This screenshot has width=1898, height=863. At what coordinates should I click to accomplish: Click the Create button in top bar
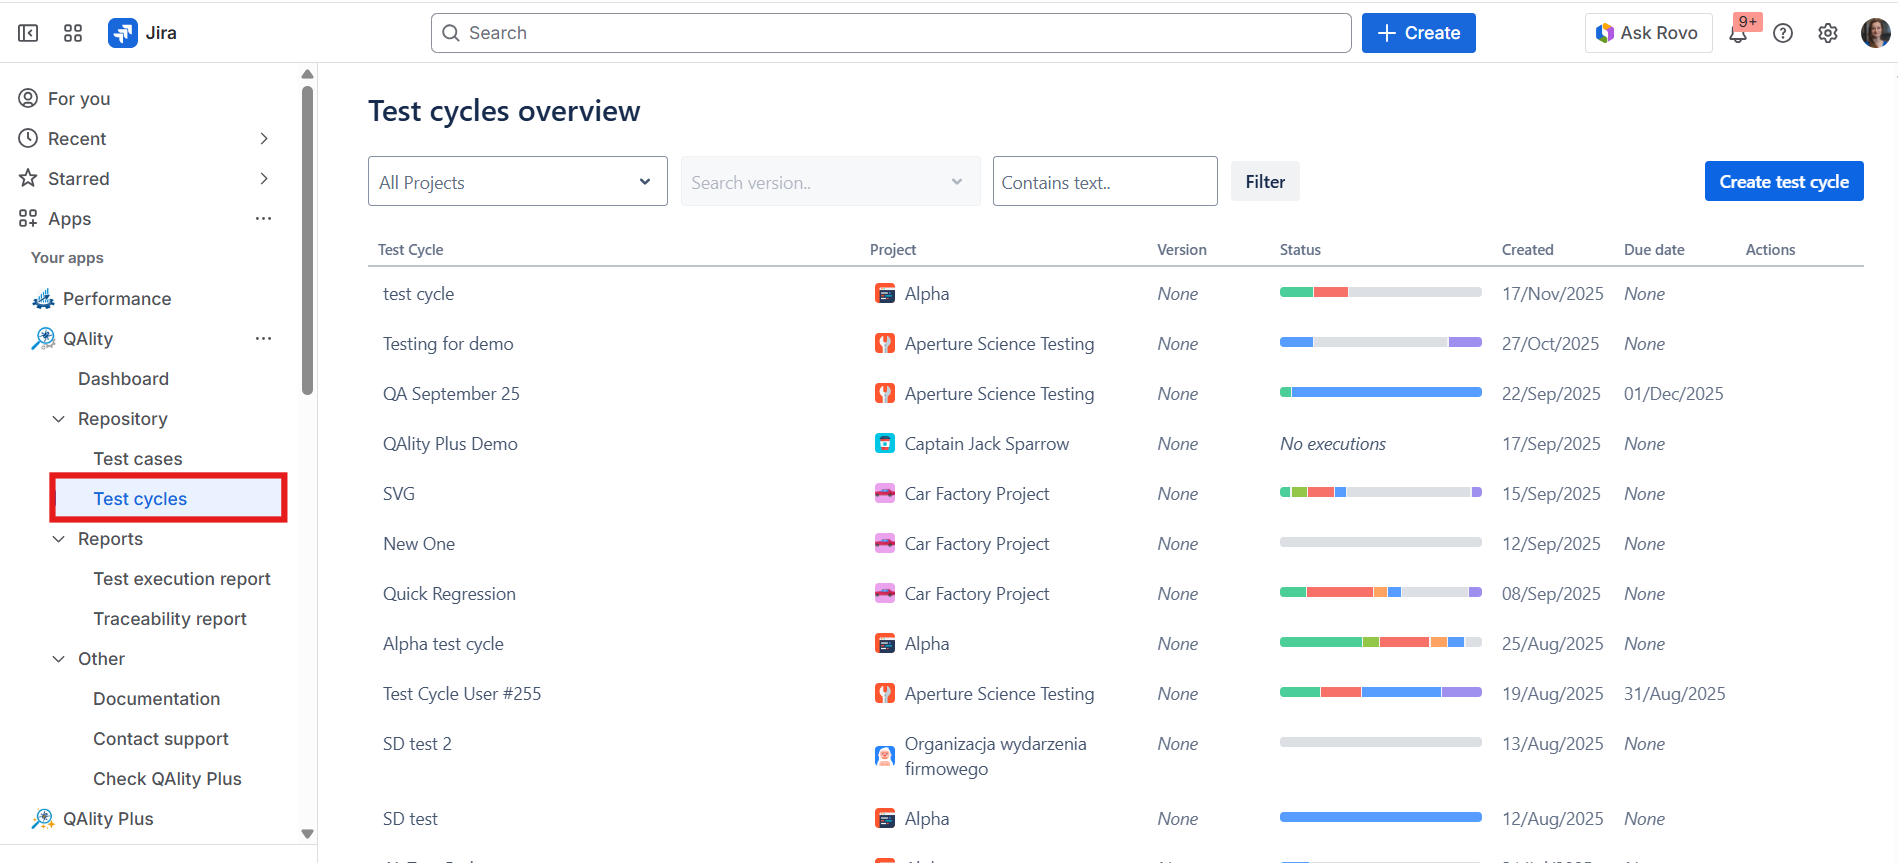(x=1418, y=33)
